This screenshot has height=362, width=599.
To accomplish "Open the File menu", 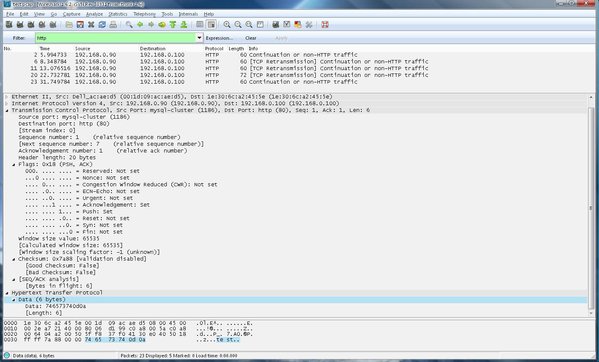I will click(10, 14).
